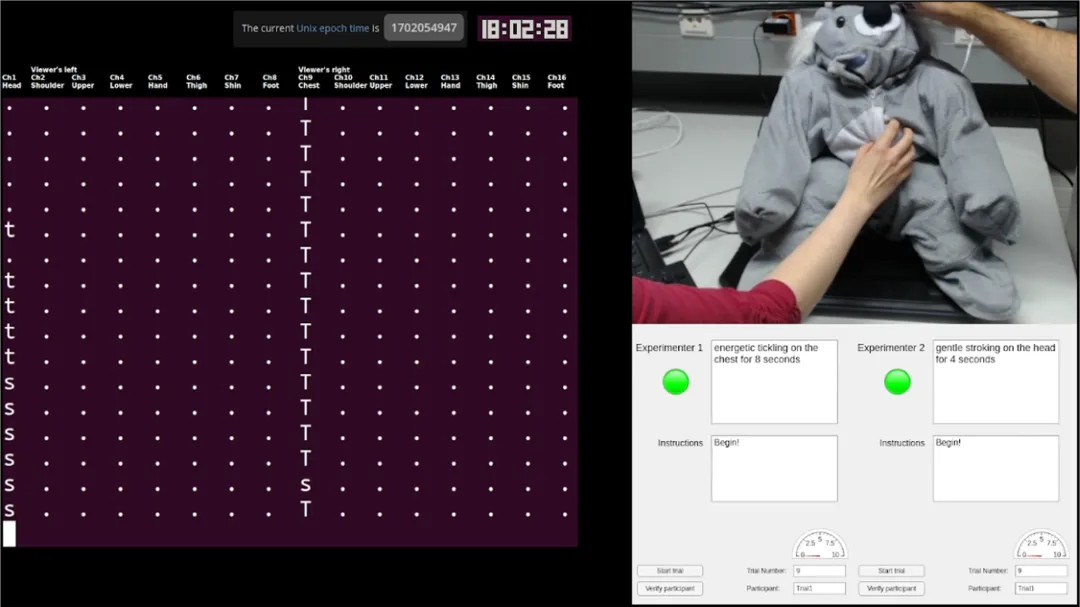Click the "Viewer's right" heading
Image resolution: width=1080 pixels, height=607 pixels.
324,70
